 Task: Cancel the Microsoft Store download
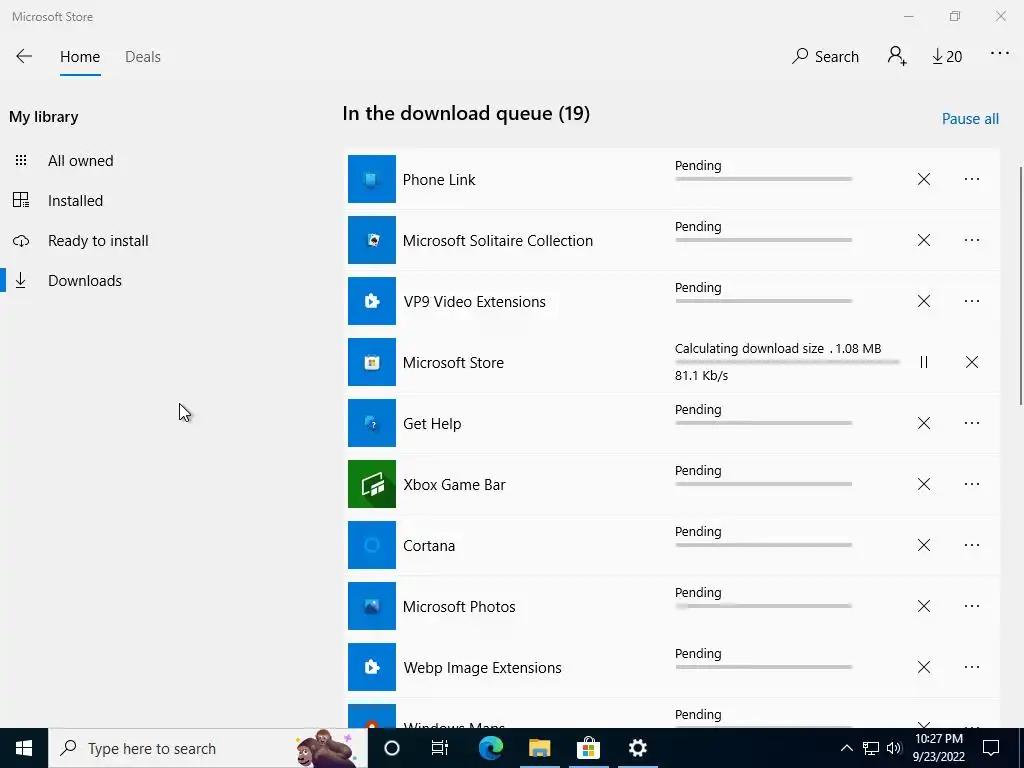click(x=972, y=362)
